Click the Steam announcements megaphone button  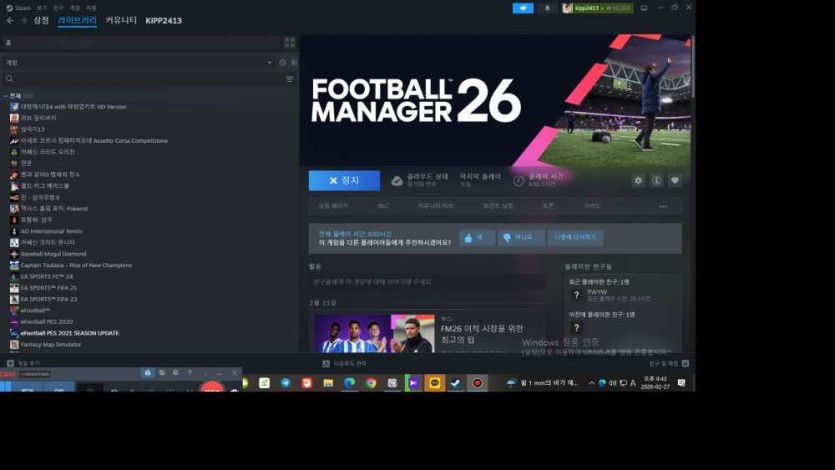(522, 8)
